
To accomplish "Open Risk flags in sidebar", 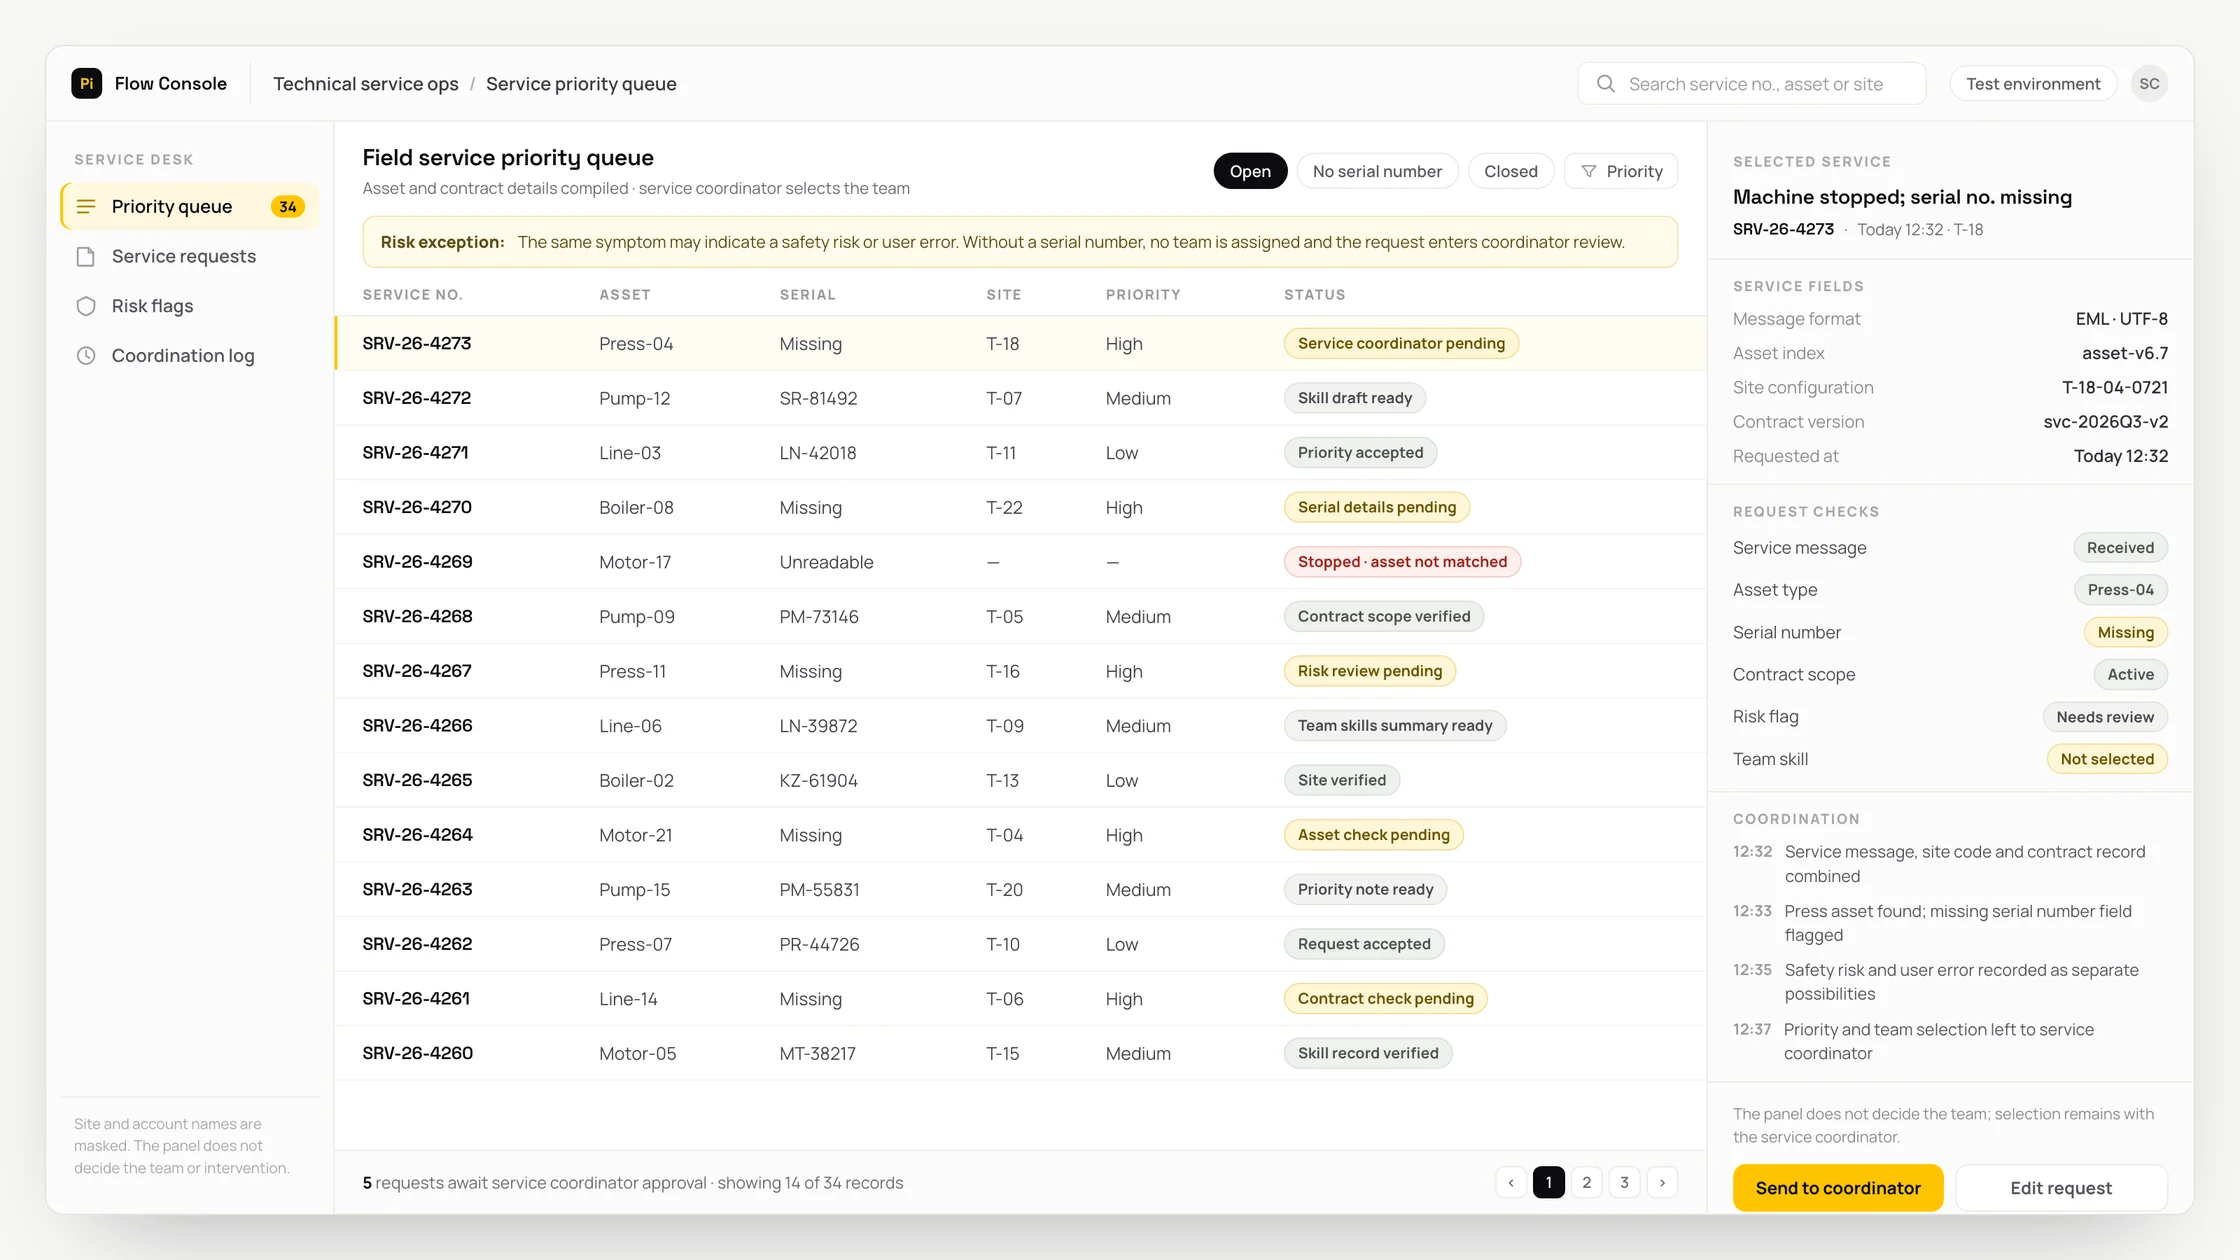I will click(x=190, y=306).
